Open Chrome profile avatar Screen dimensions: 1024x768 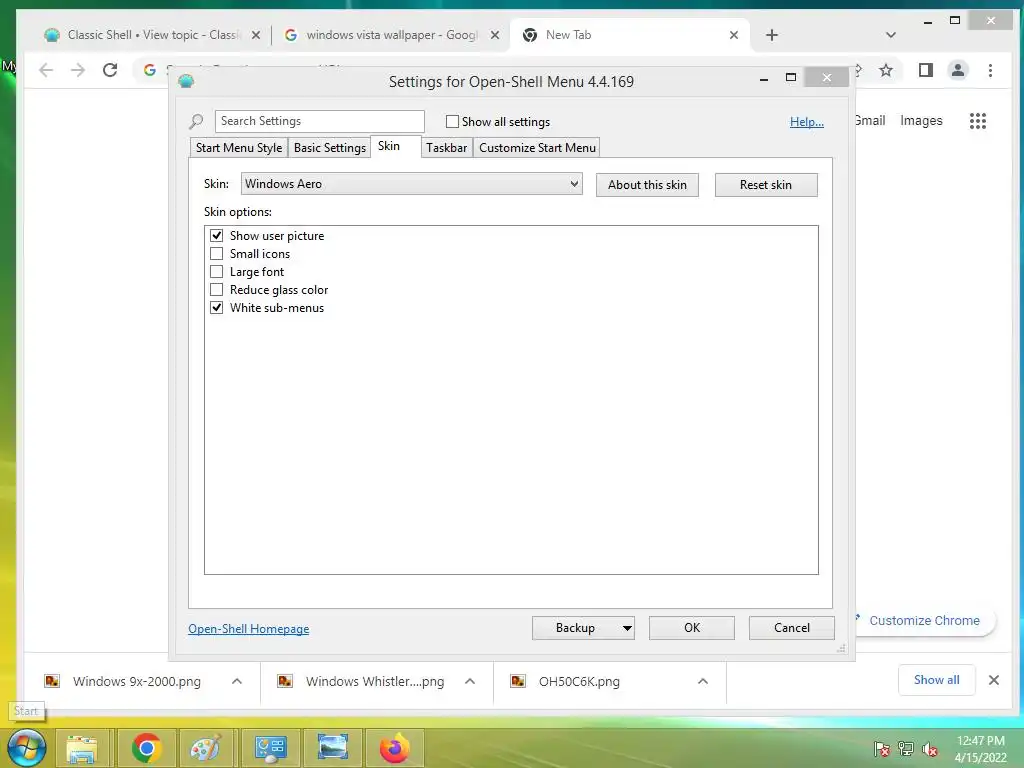(957, 70)
